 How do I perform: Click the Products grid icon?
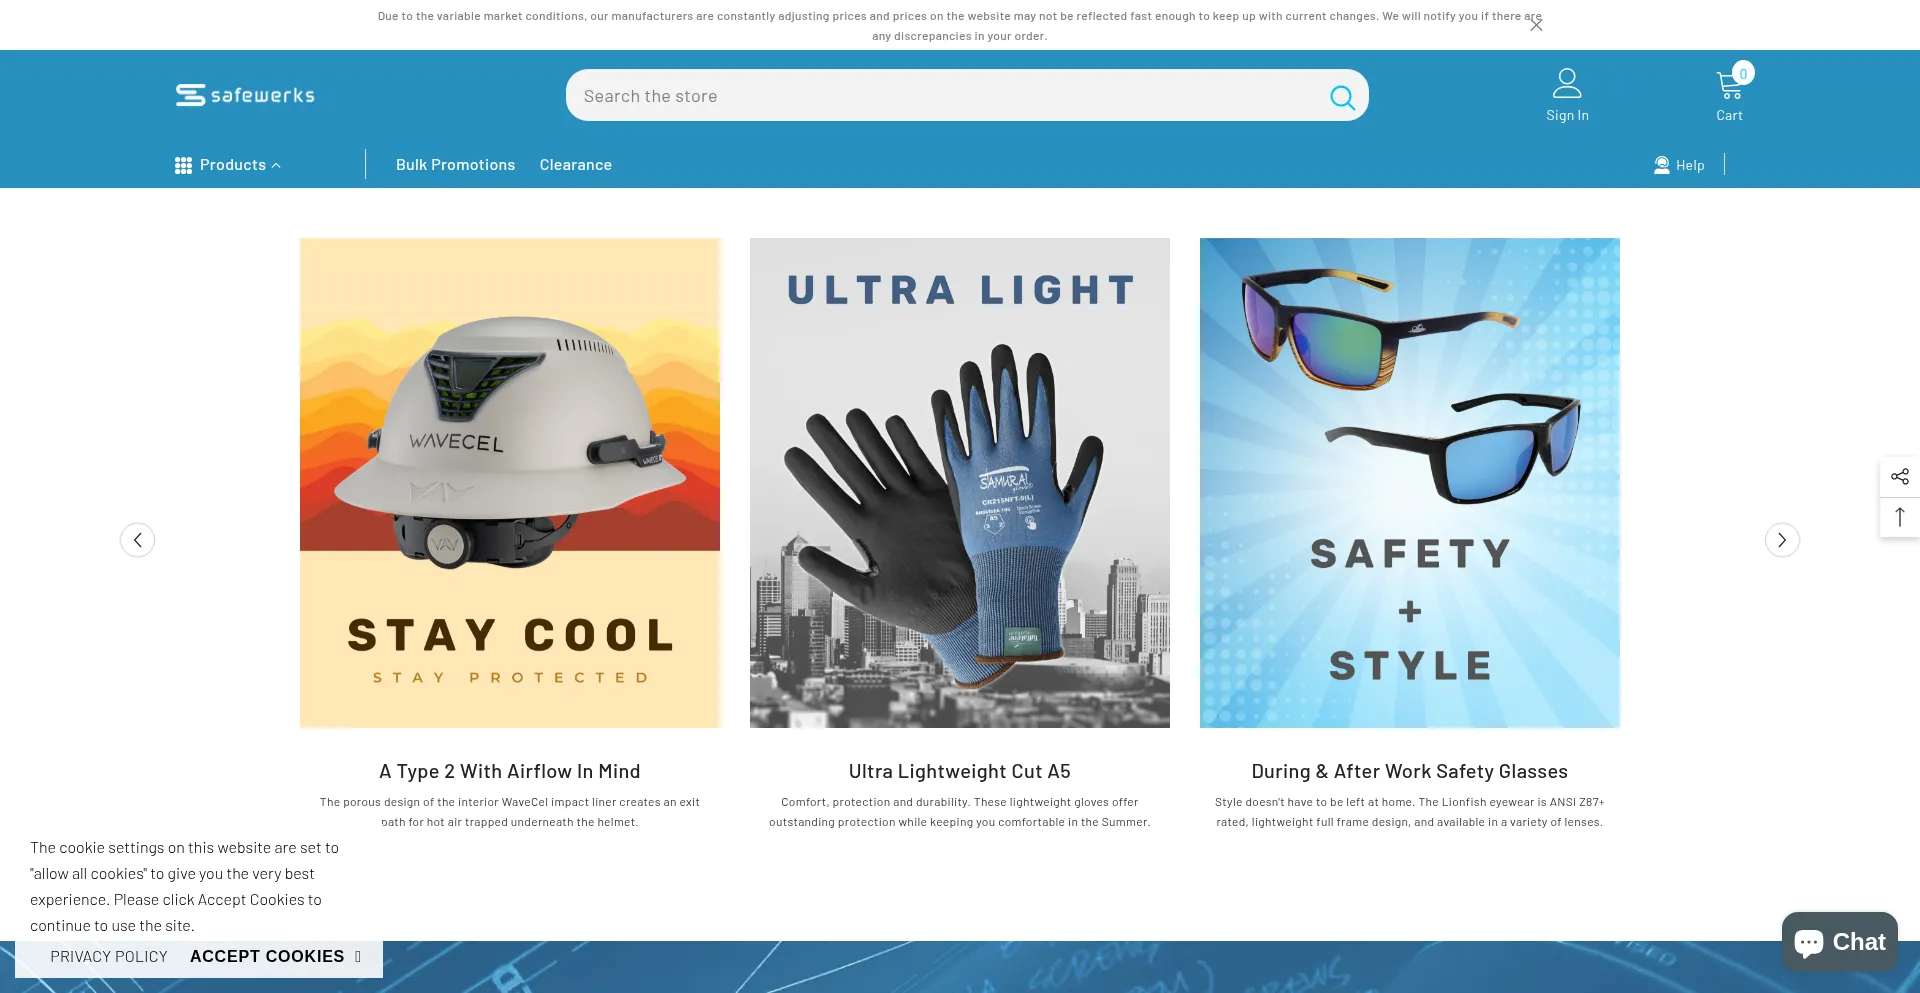tap(183, 165)
